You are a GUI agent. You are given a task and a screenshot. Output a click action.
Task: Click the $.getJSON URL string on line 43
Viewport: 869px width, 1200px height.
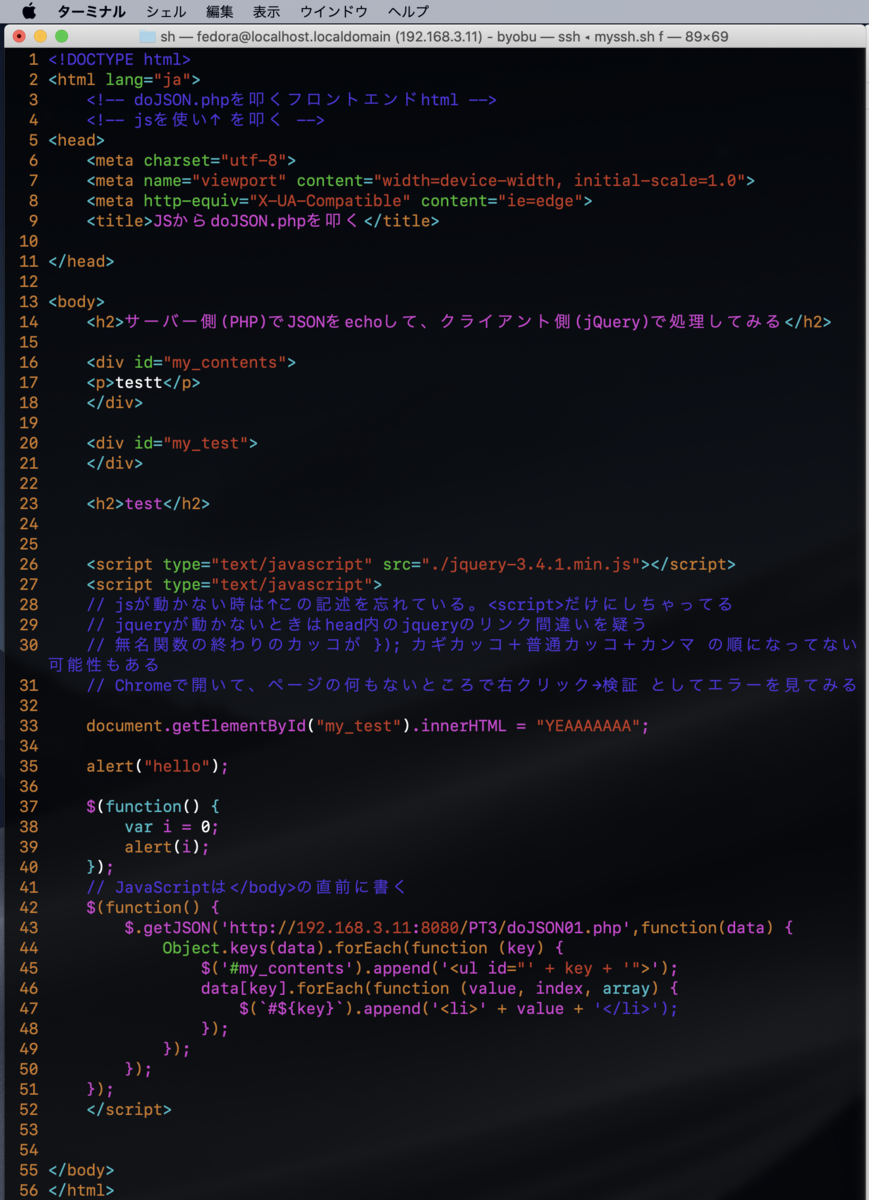426,927
